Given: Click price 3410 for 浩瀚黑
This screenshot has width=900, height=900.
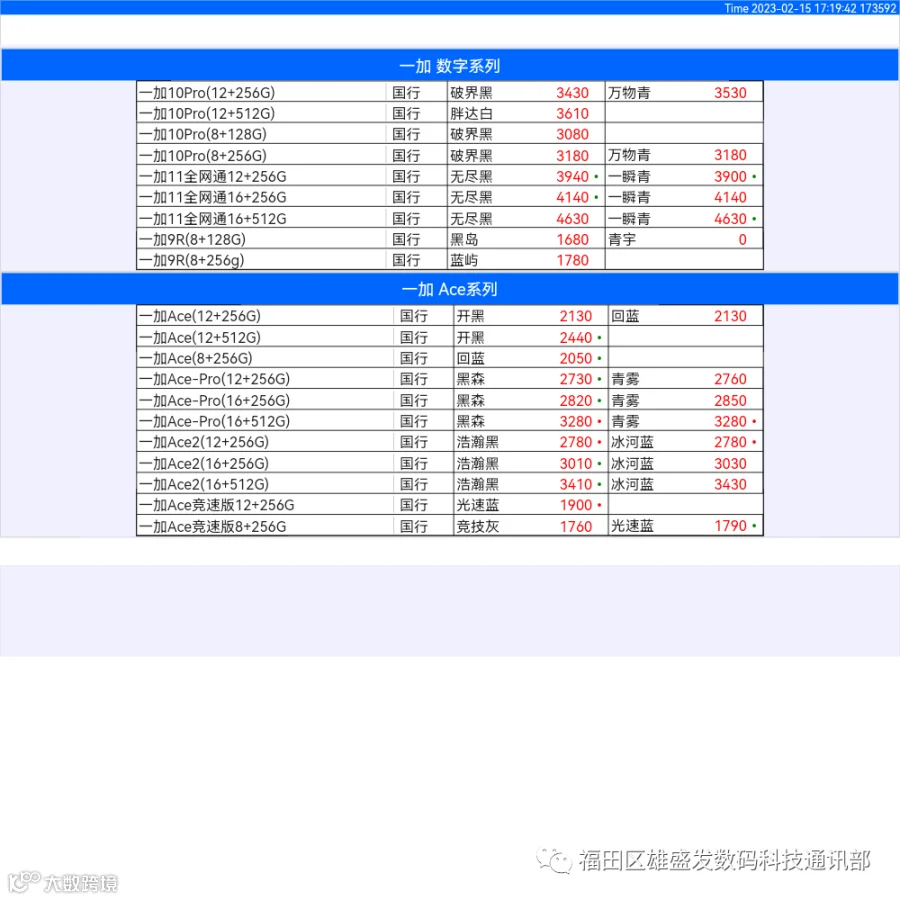Looking at the screenshot, I should coord(576,484).
